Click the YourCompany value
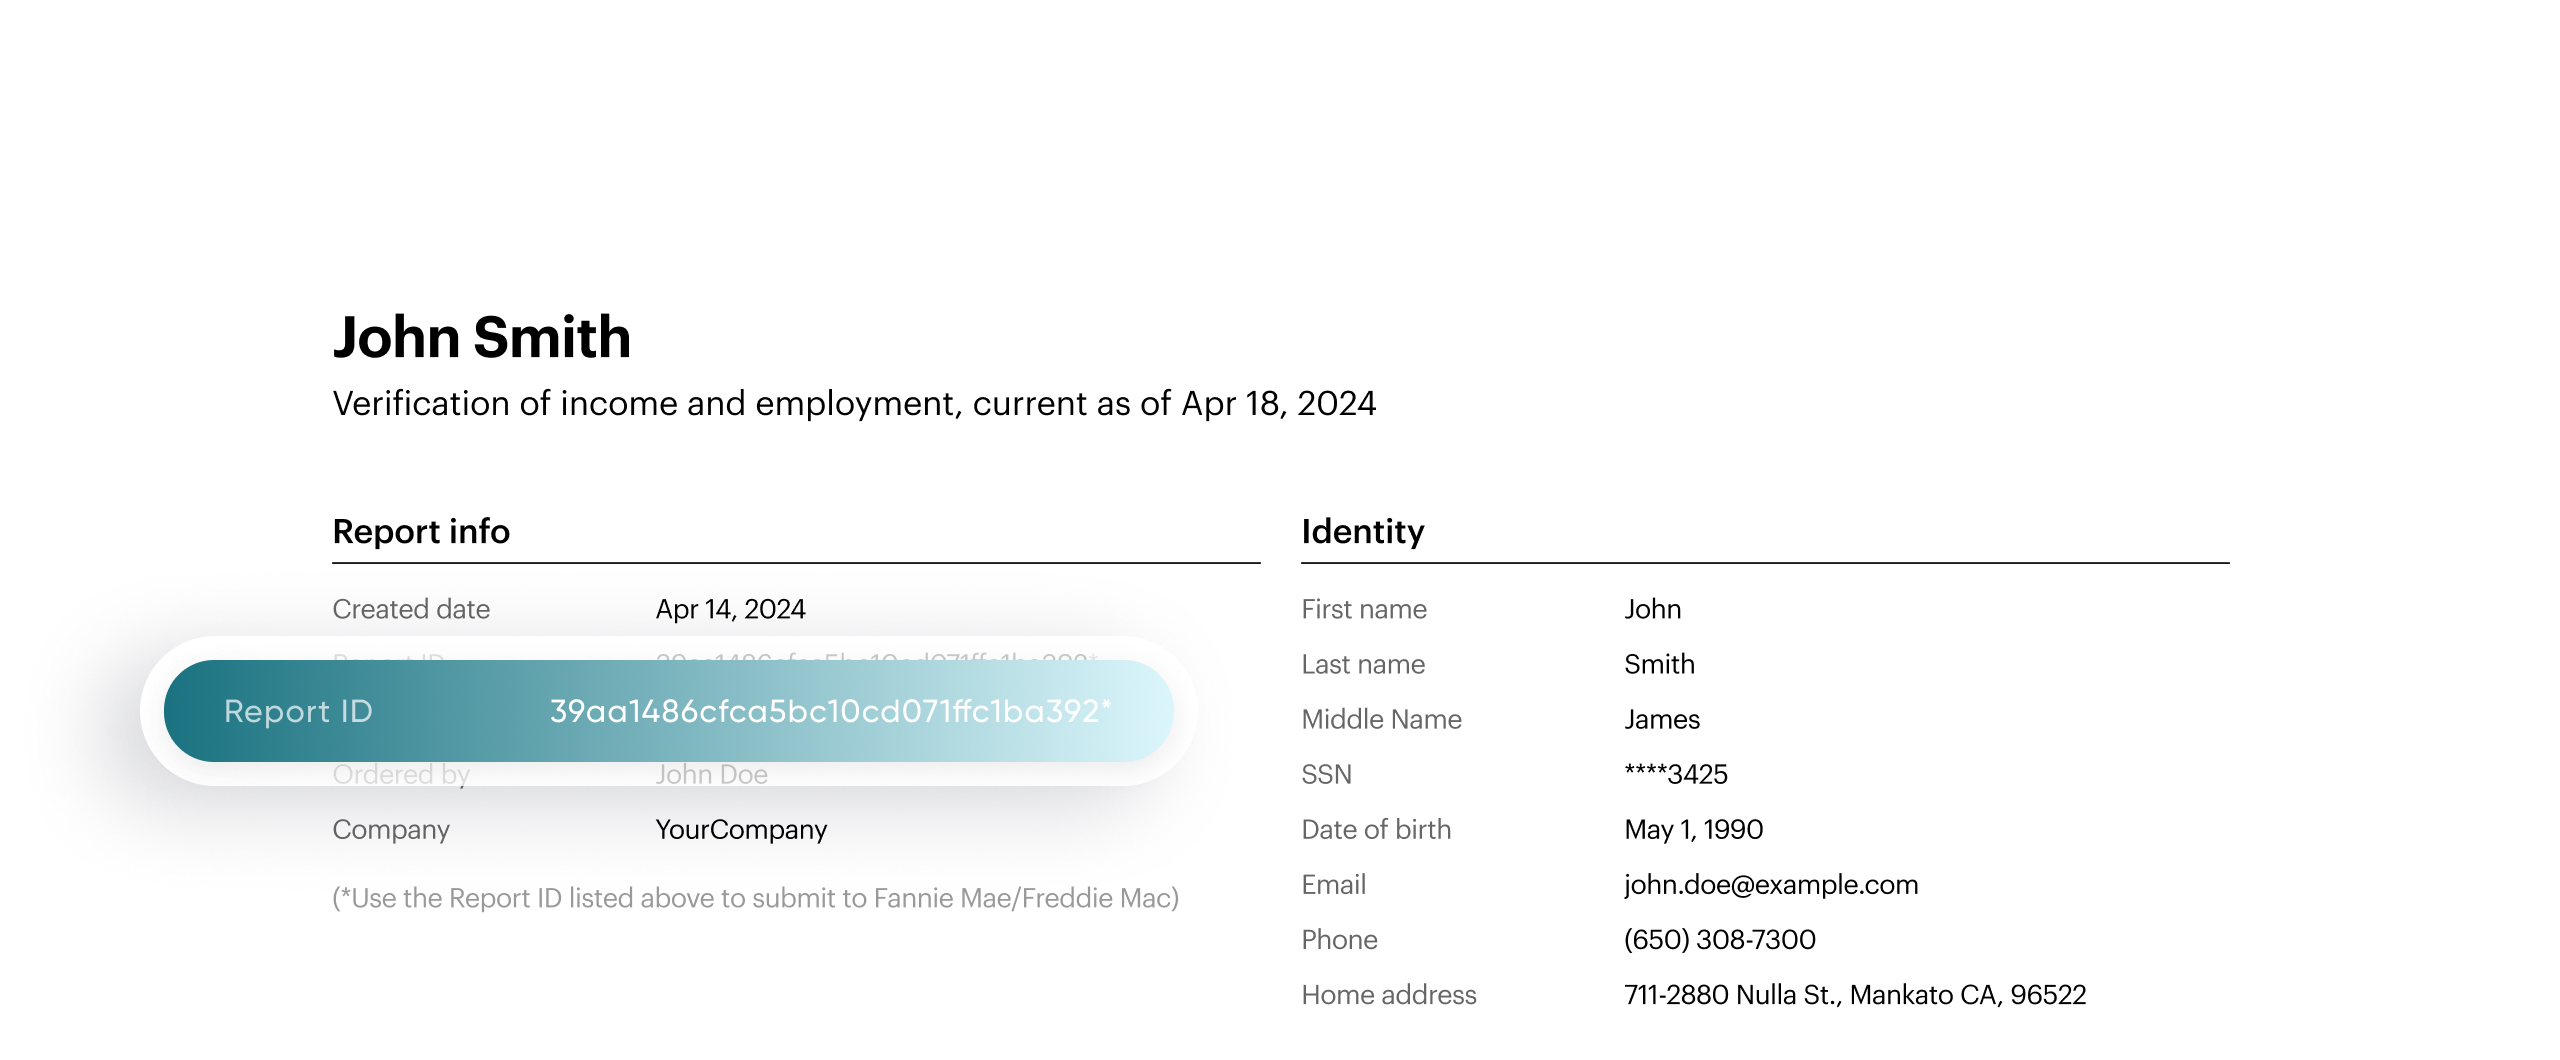Image resolution: width=2560 pixels, height=1060 pixels. click(741, 830)
